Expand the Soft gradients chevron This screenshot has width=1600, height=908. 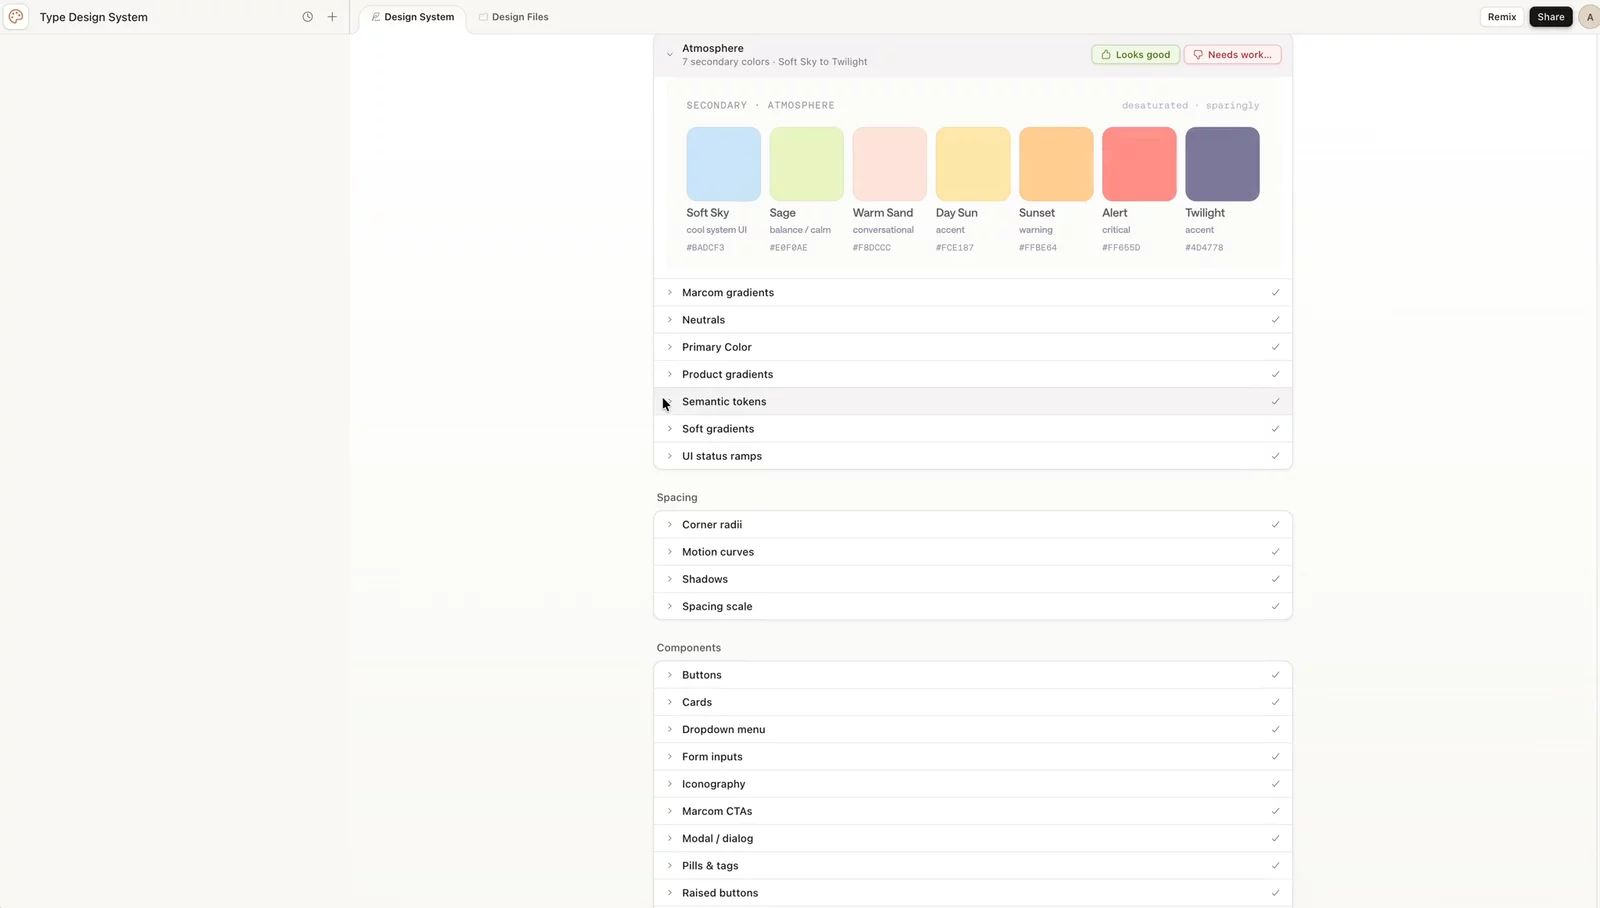click(x=670, y=429)
